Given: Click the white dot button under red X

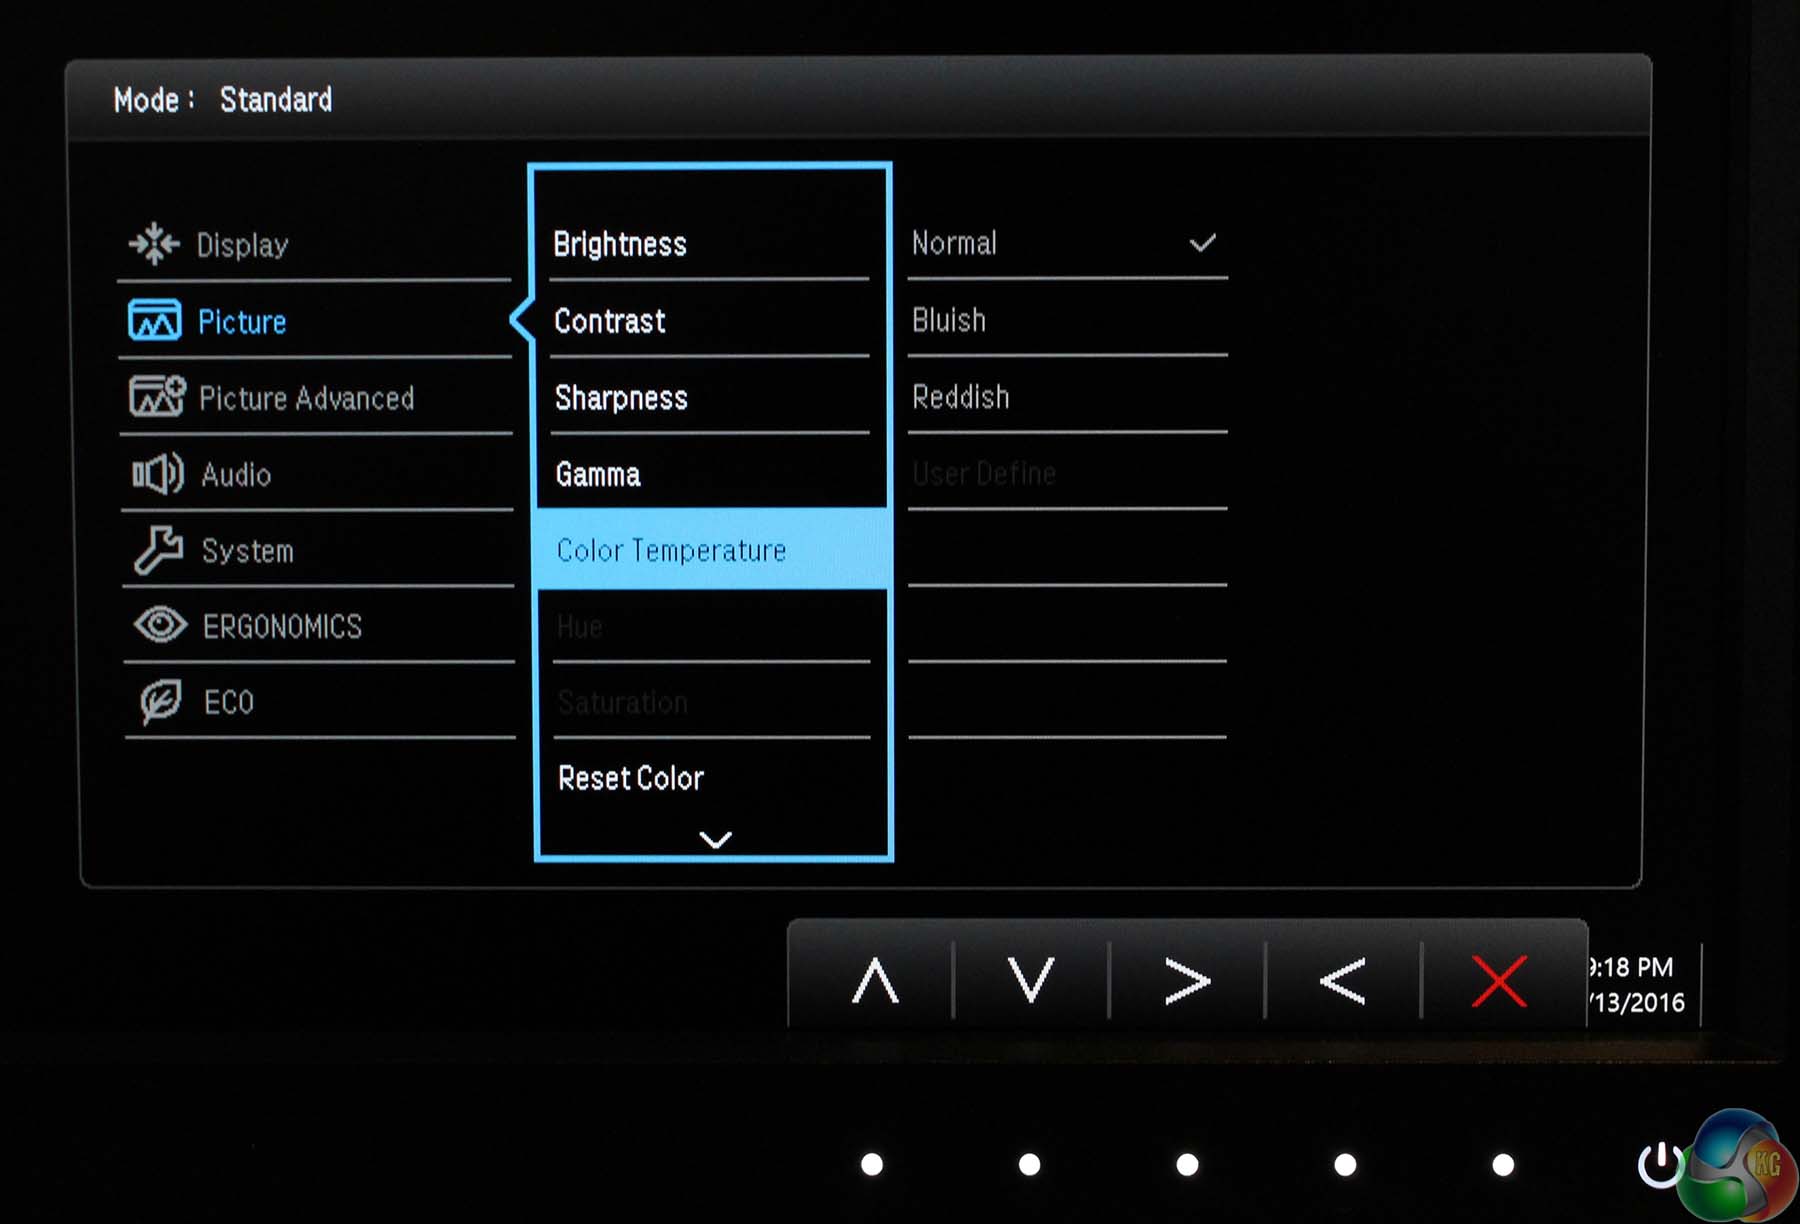Looking at the screenshot, I should (x=1502, y=1164).
